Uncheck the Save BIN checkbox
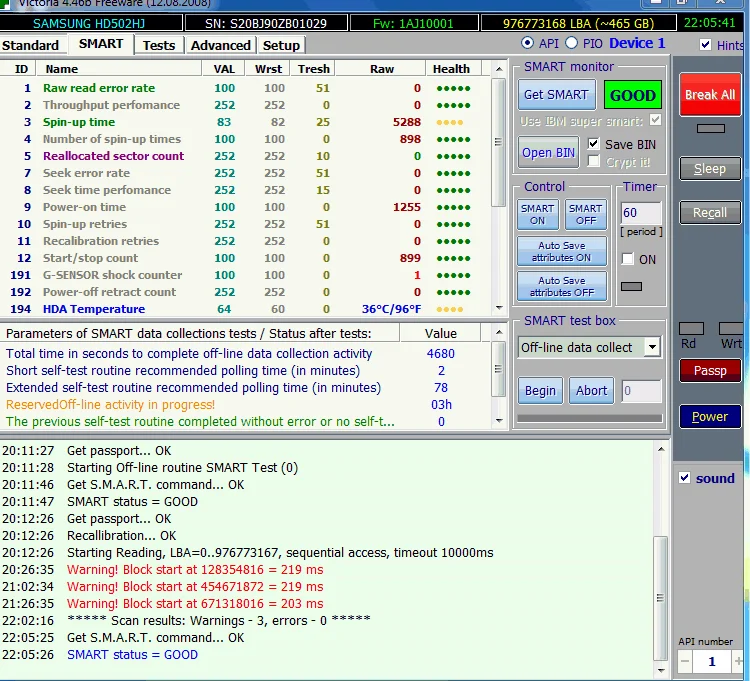The height and width of the screenshot is (681, 750). 594,144
